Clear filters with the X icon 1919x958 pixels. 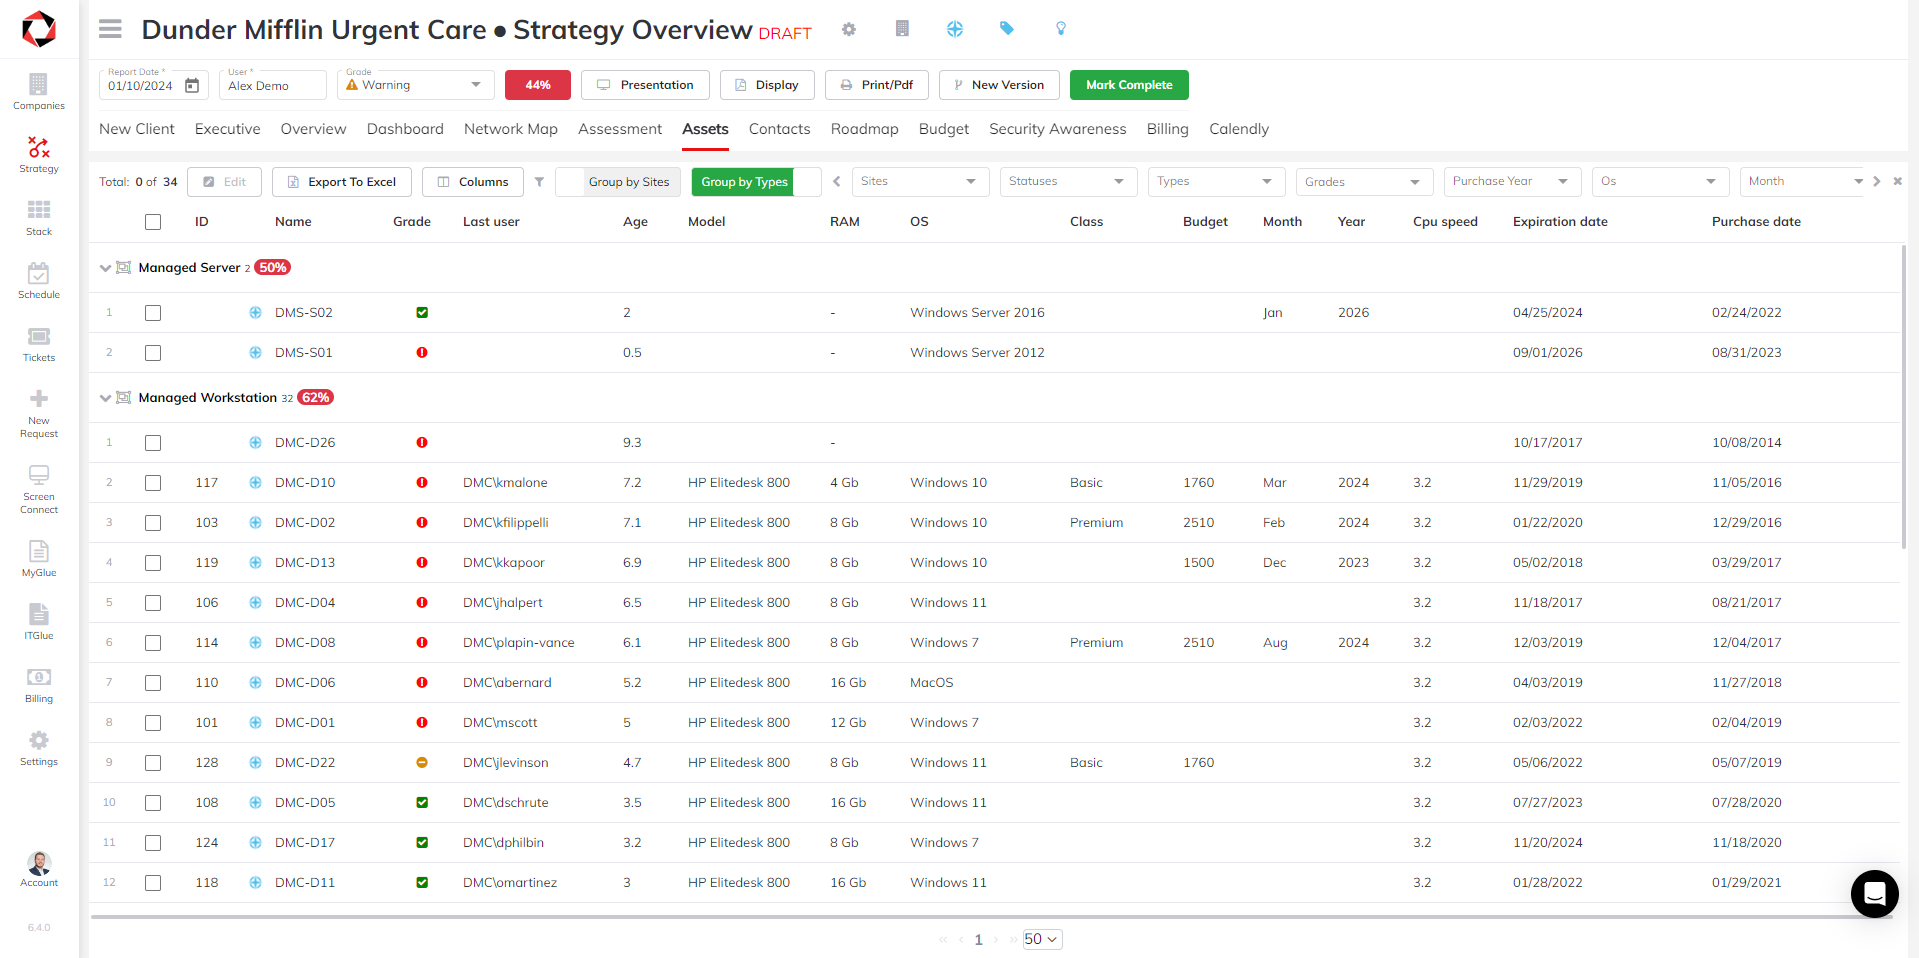(x=1897, y=181)
